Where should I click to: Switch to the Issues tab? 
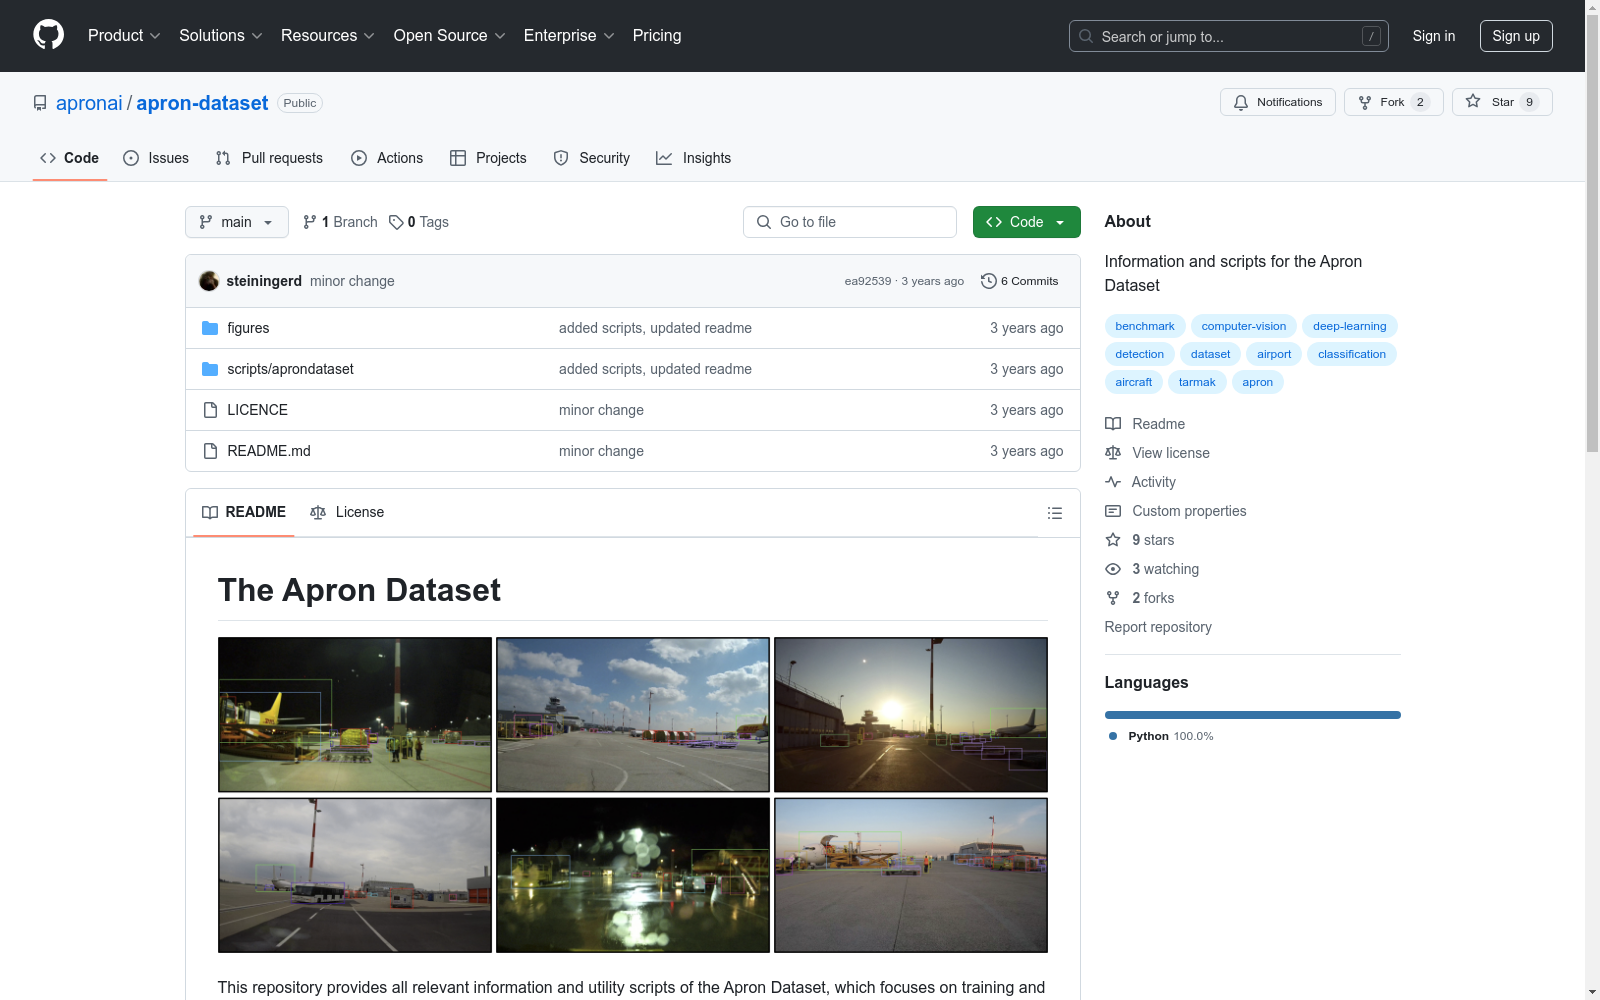pyautogui.click(x=156, y=158)
